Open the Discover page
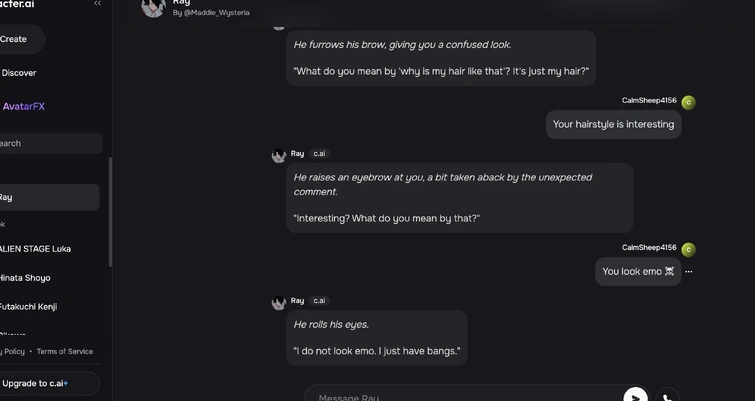Viewport: 755px width, 401px height. point(19,73)
